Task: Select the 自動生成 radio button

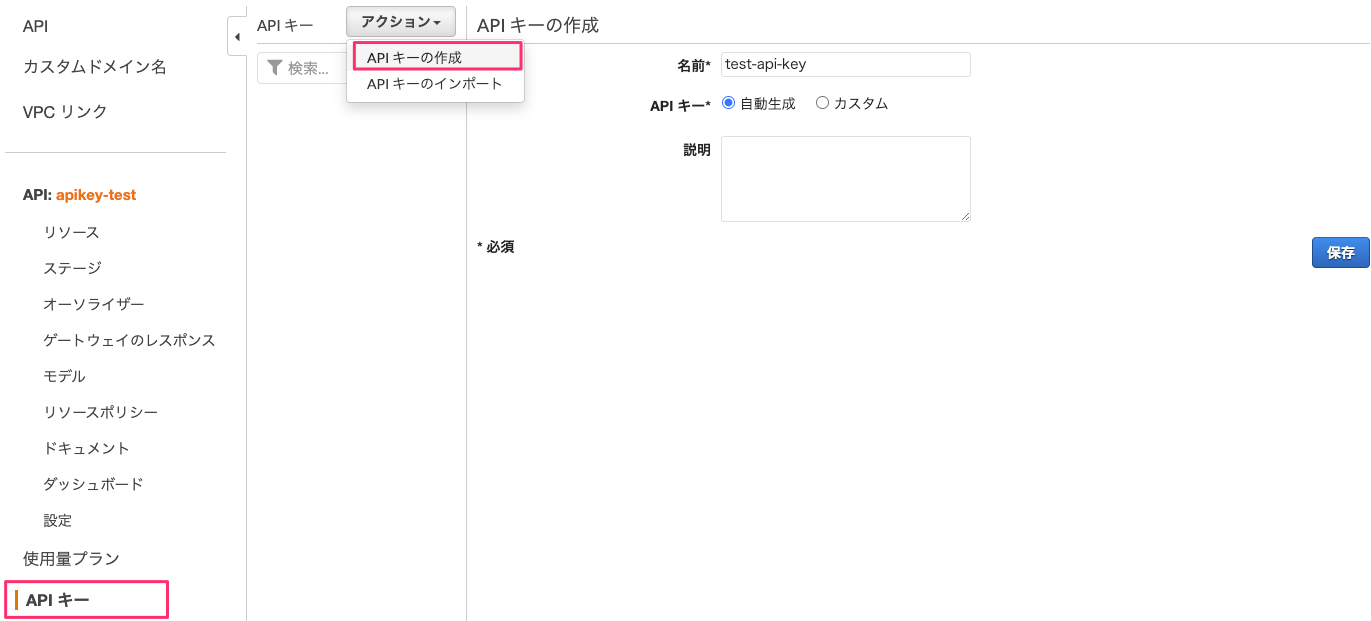Action: [x=728, y=103]
